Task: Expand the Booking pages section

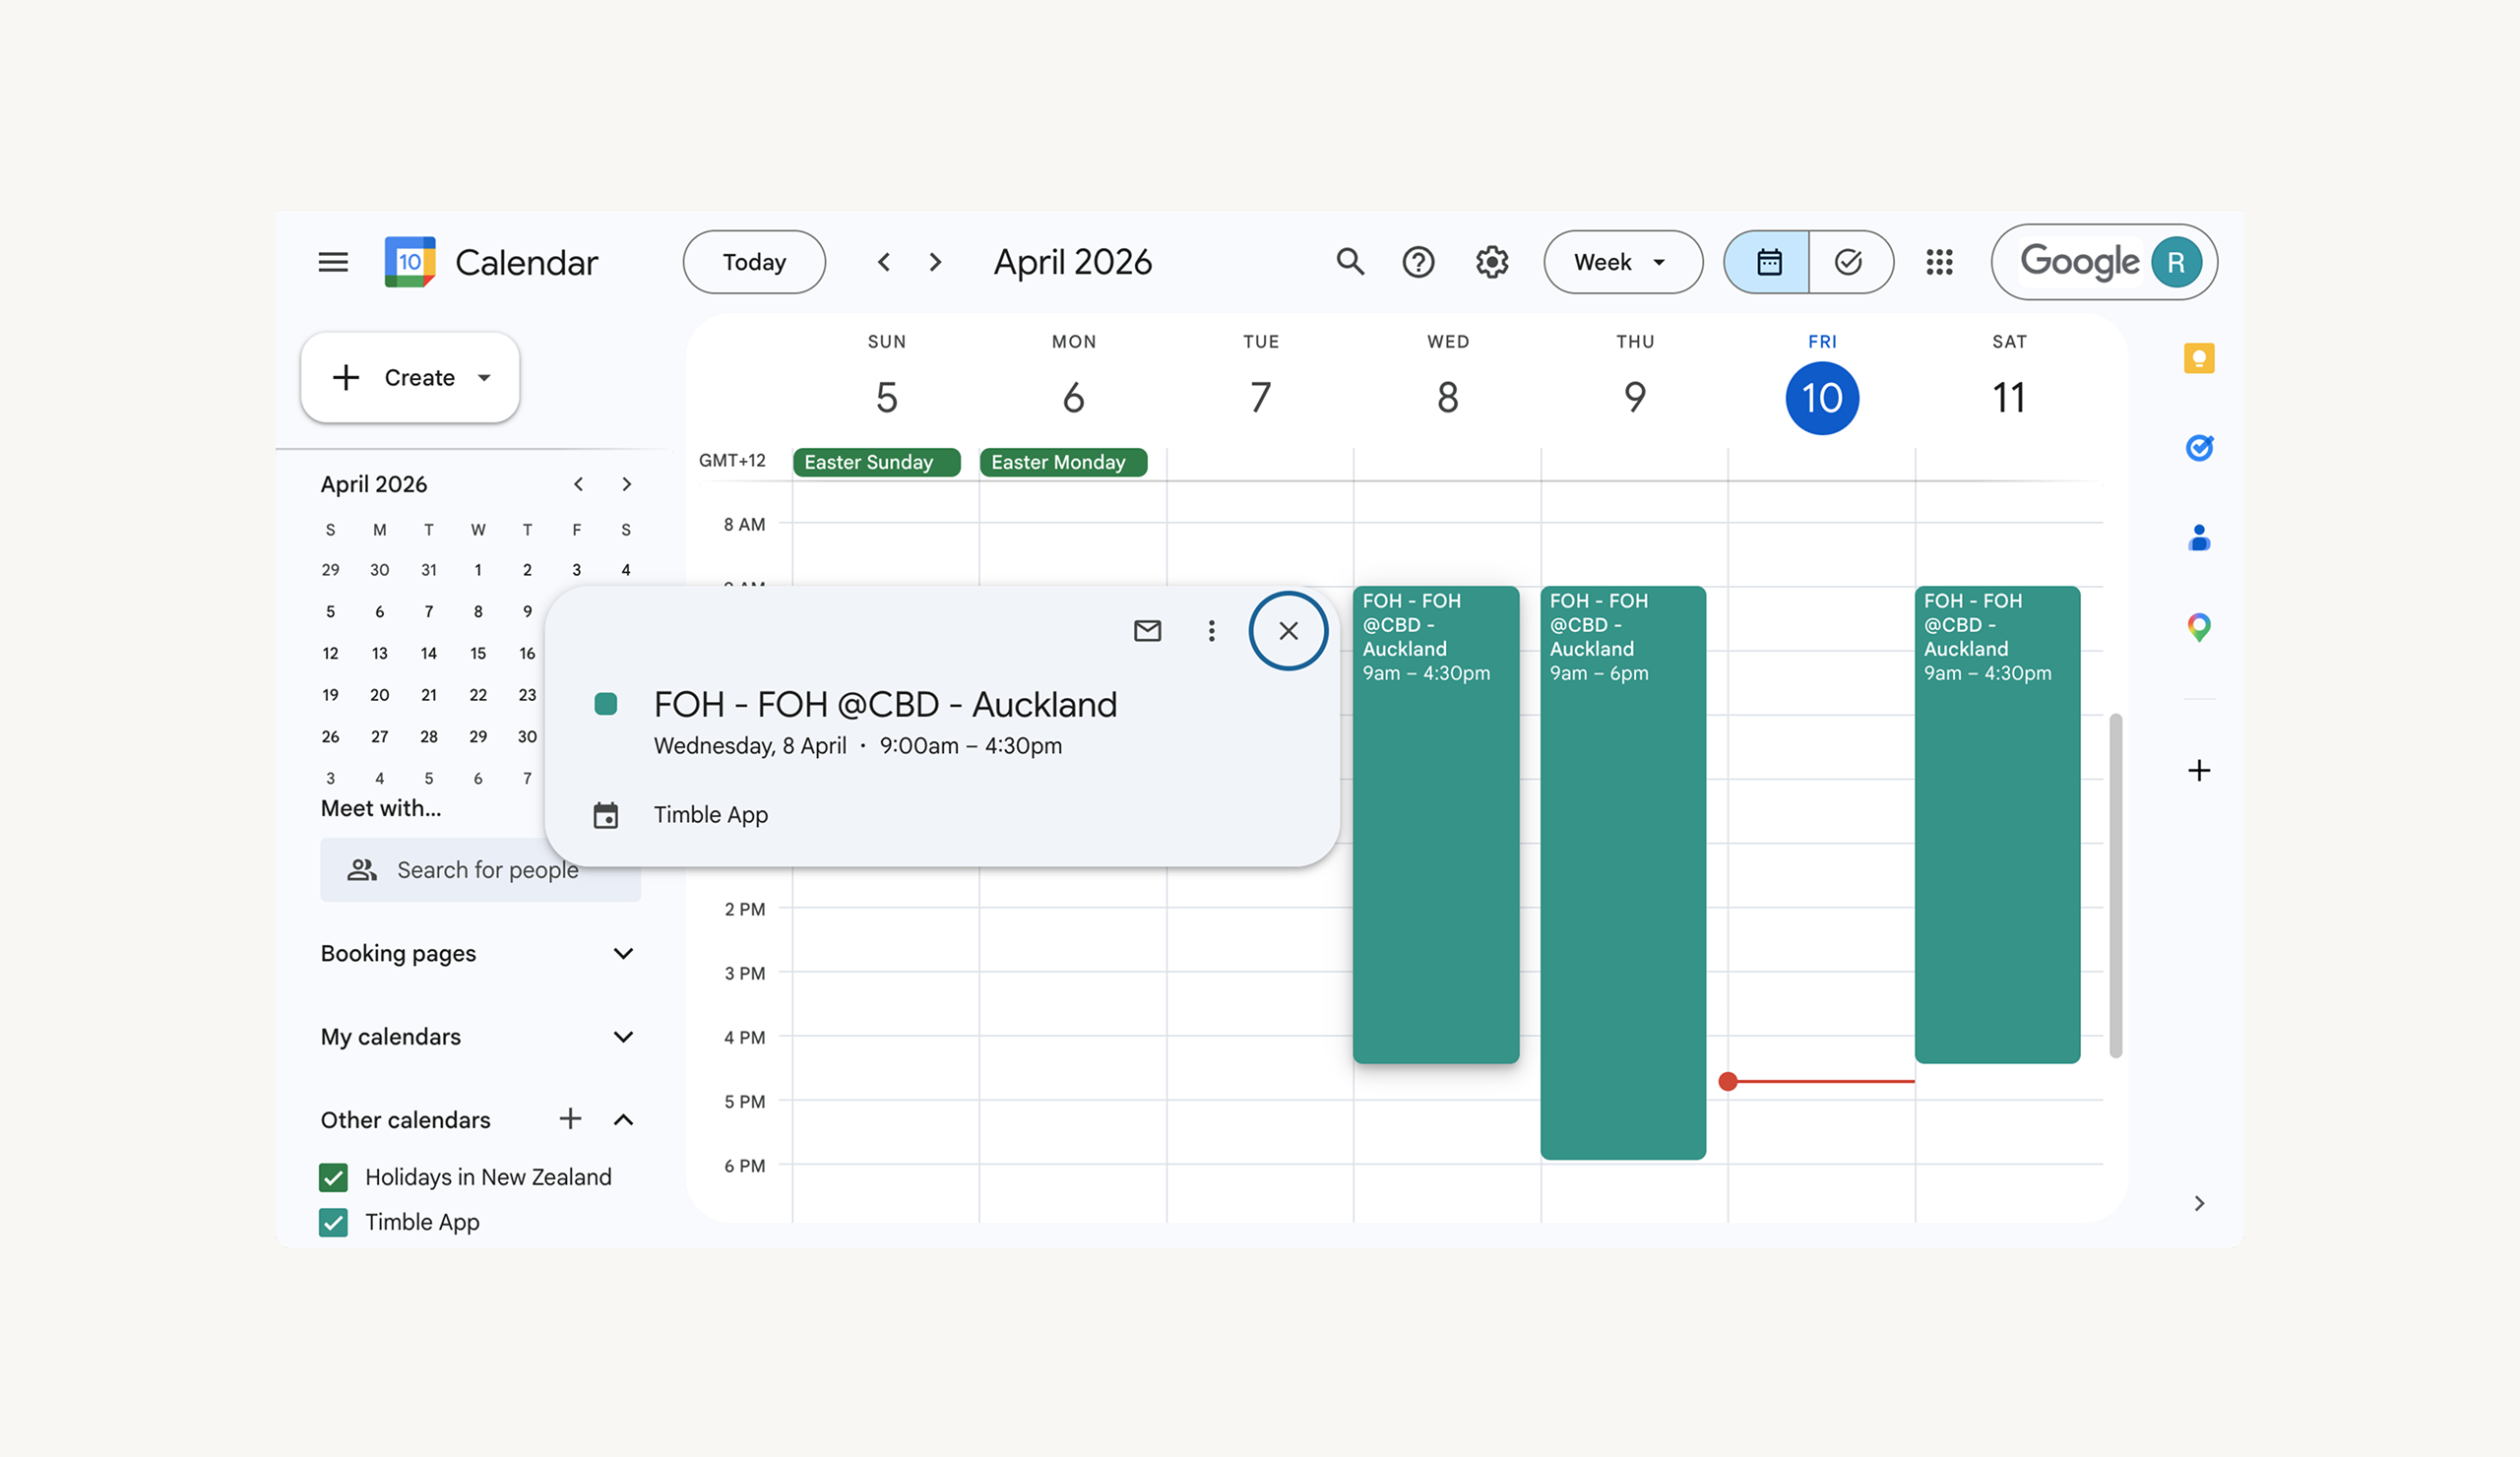Action: [622, 953]
